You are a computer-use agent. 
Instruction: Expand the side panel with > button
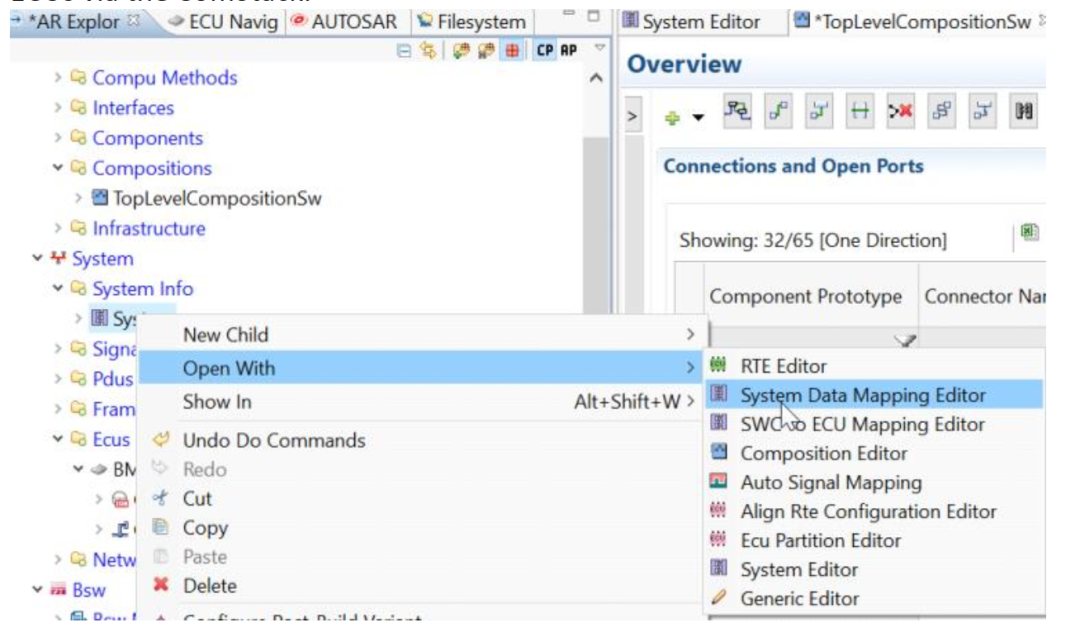point(632,116)
